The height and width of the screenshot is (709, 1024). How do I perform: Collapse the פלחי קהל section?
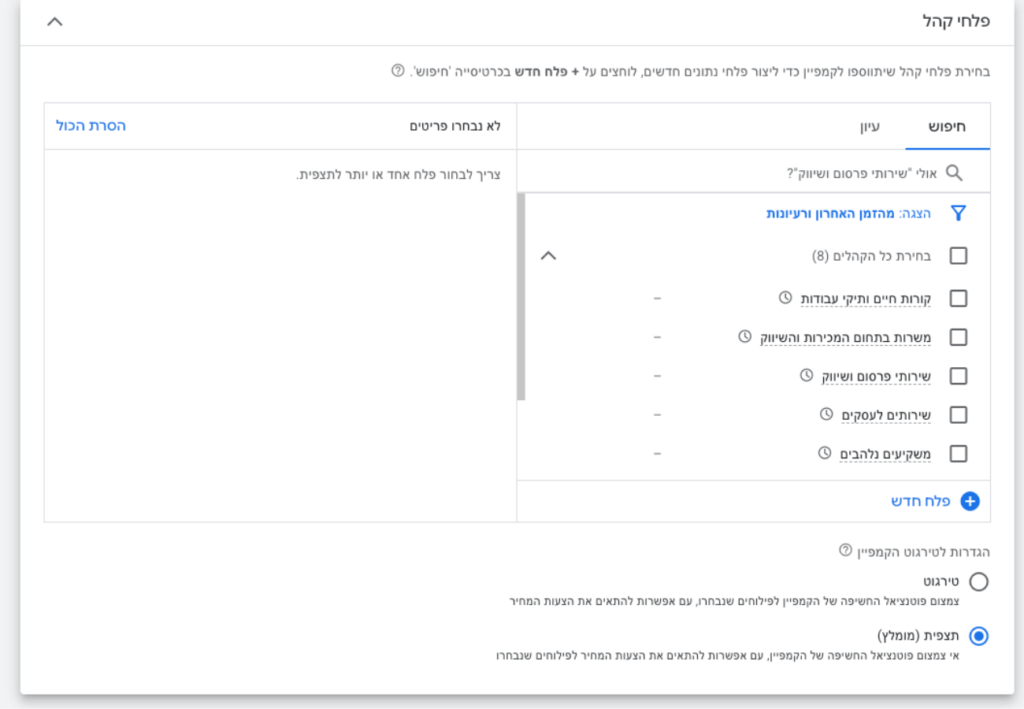coord(55,21)
